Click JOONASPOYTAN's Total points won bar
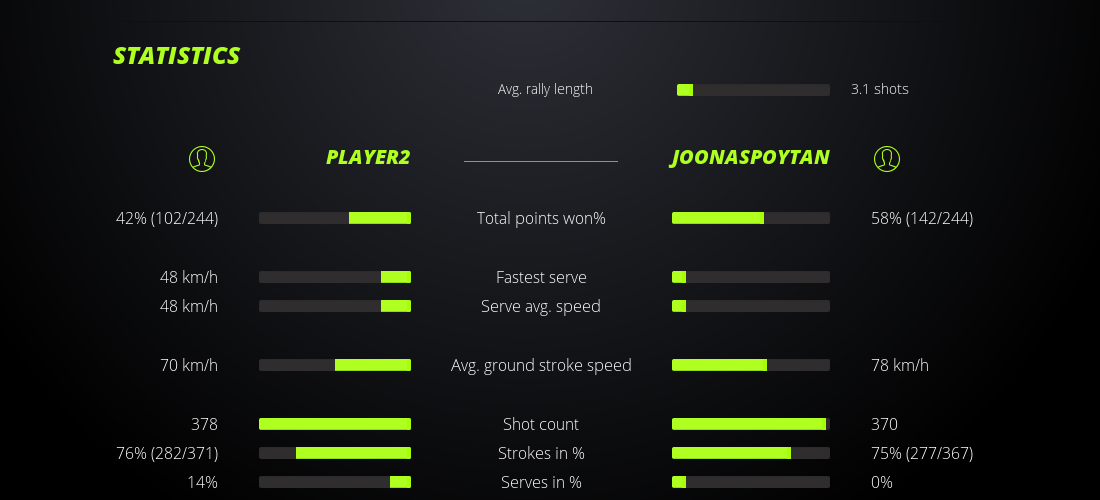1100x500 pixels. (x=750, y=218)
